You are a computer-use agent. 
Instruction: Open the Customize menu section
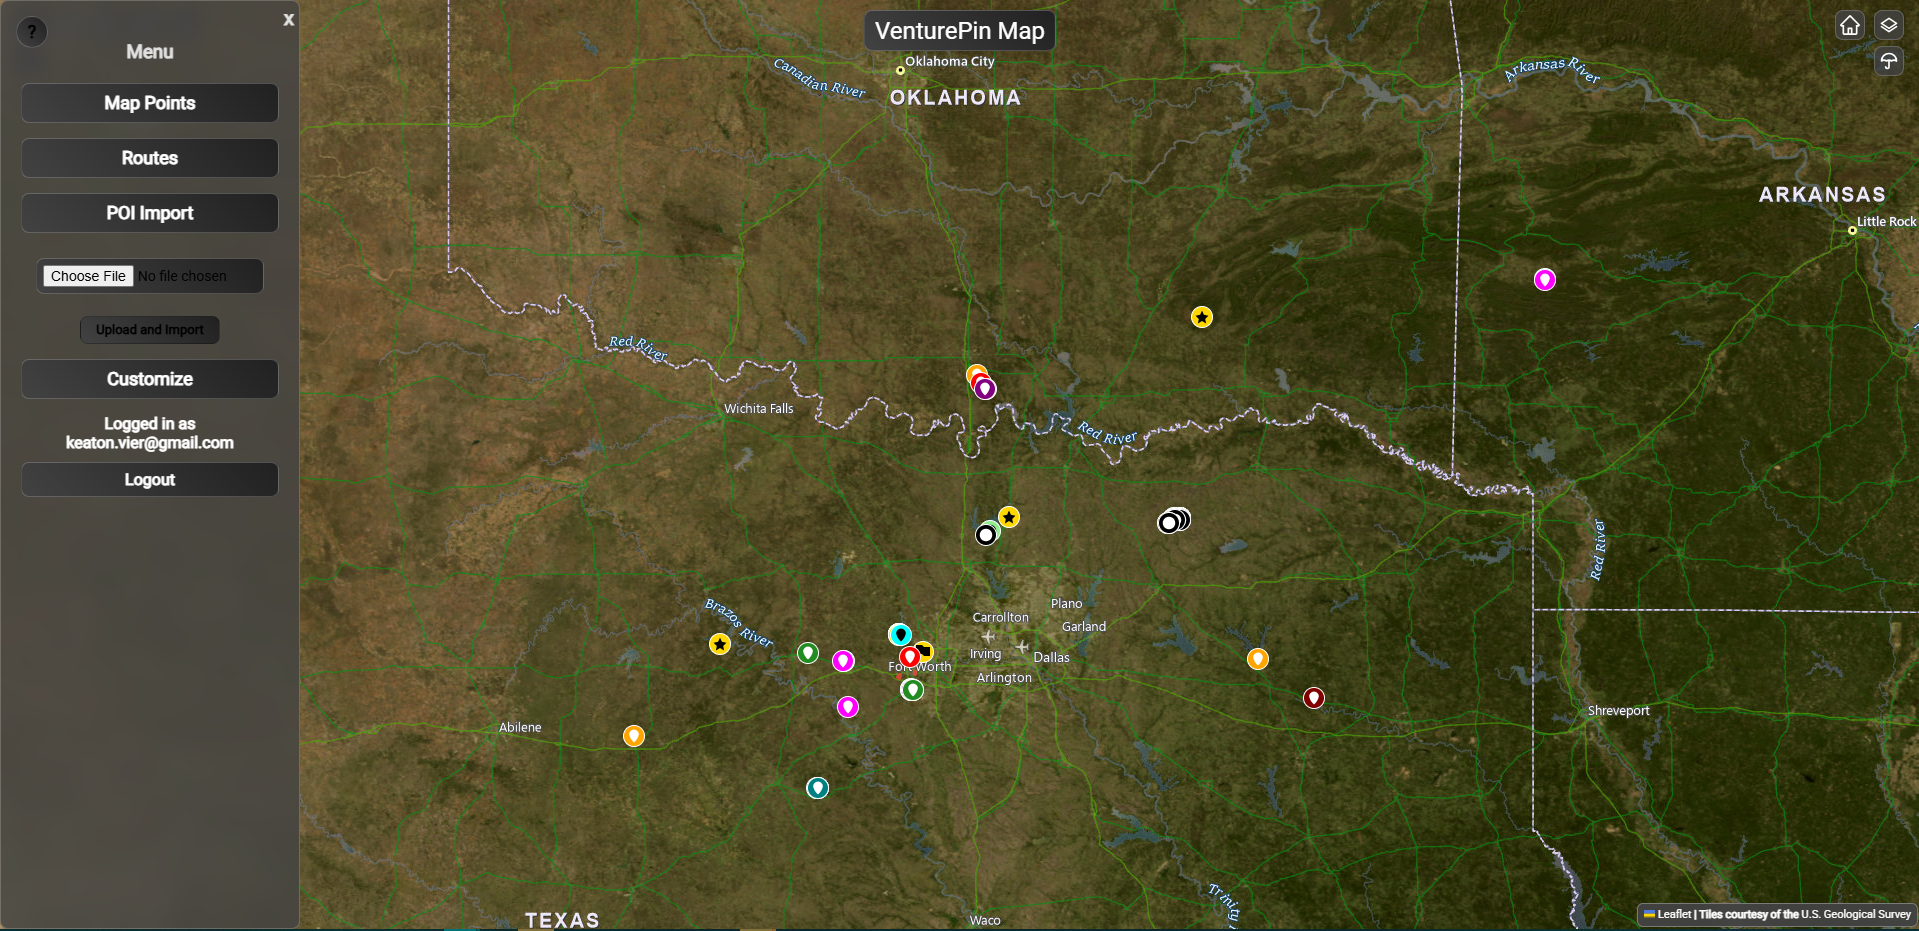click(150, 379)
